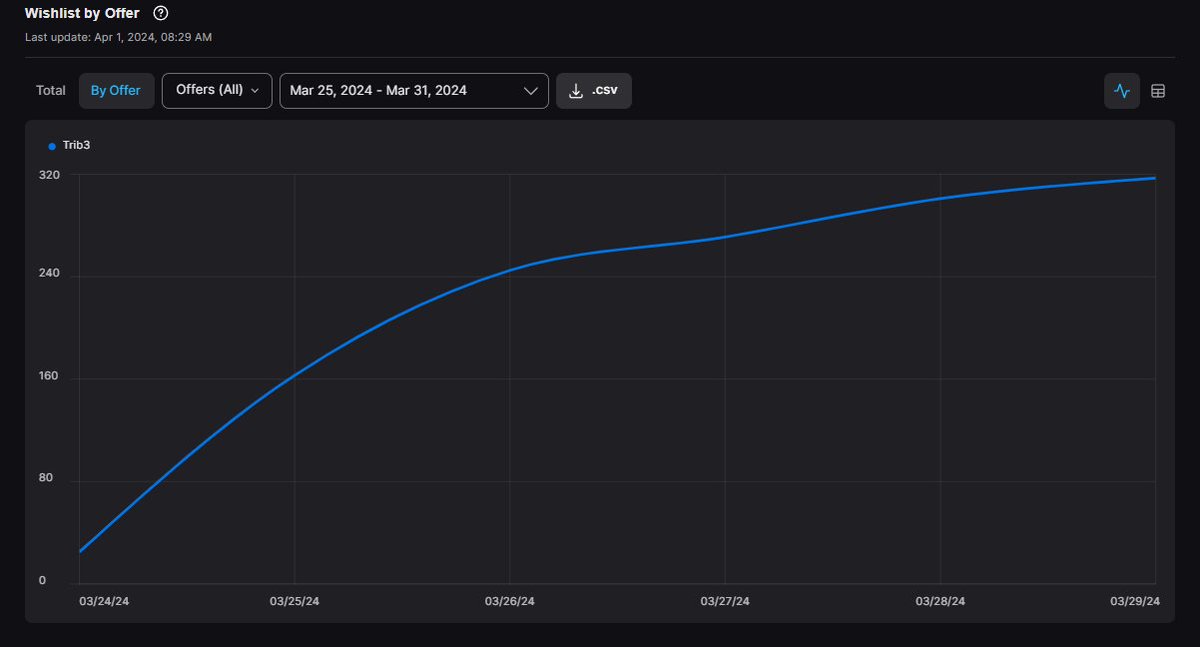1200x647 pixels.
Task: Click the 03/25/24 x-axis label
Action: click(x=295, y=602)
